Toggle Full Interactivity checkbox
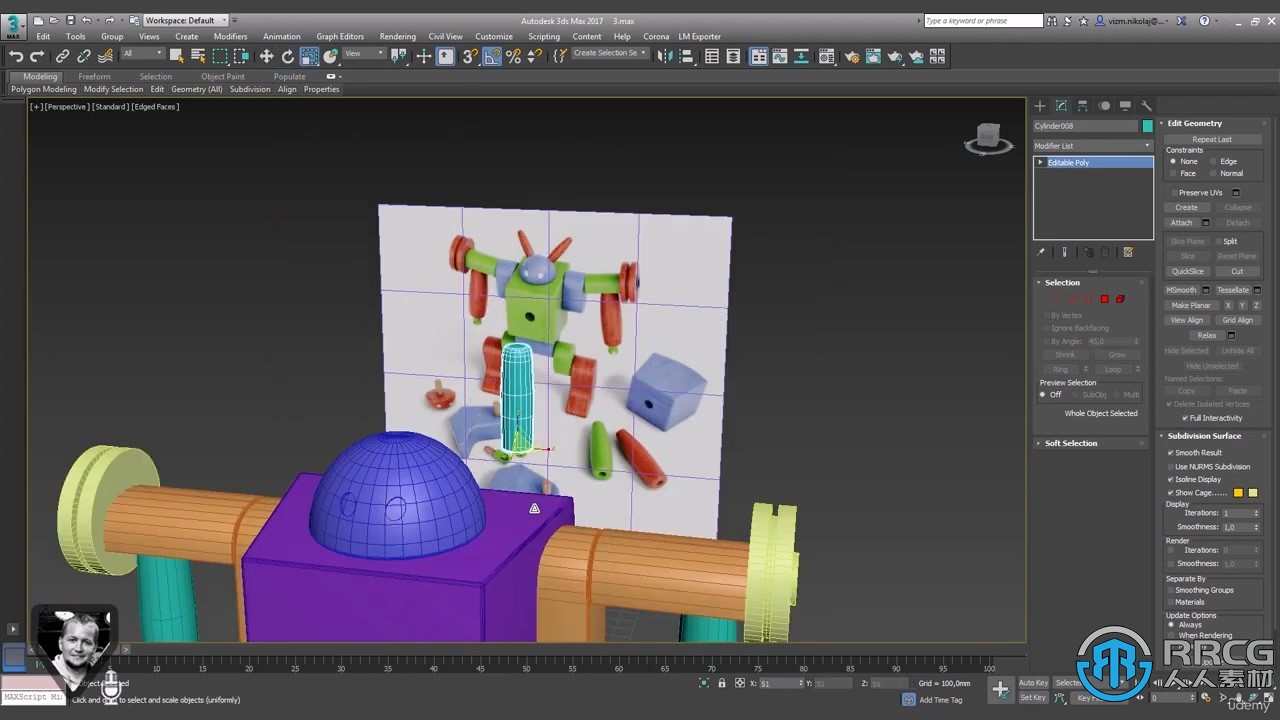Image resolution: width=1280 pixels, height=720 pixels. (x=1186, y=418)
